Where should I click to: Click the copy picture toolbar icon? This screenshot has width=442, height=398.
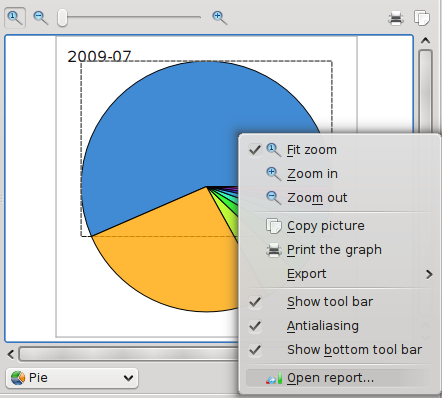tap(422, 18)
